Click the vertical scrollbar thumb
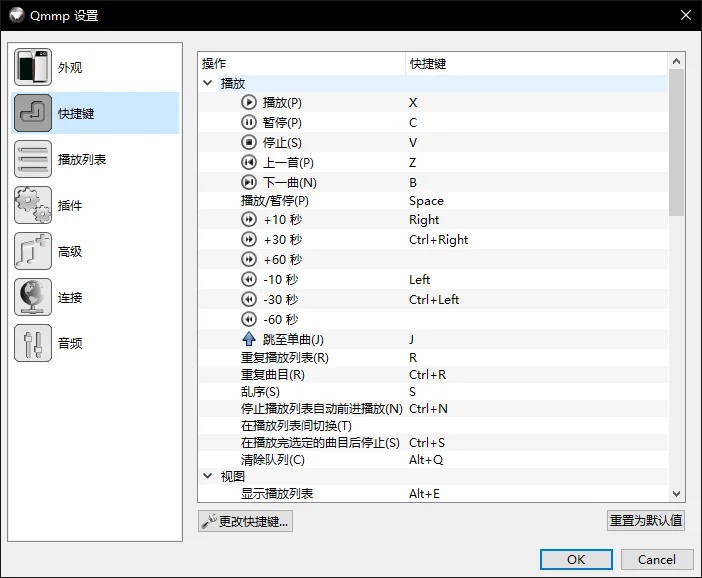The height and width of the screenshot is (578, 702). coord(676,142)
